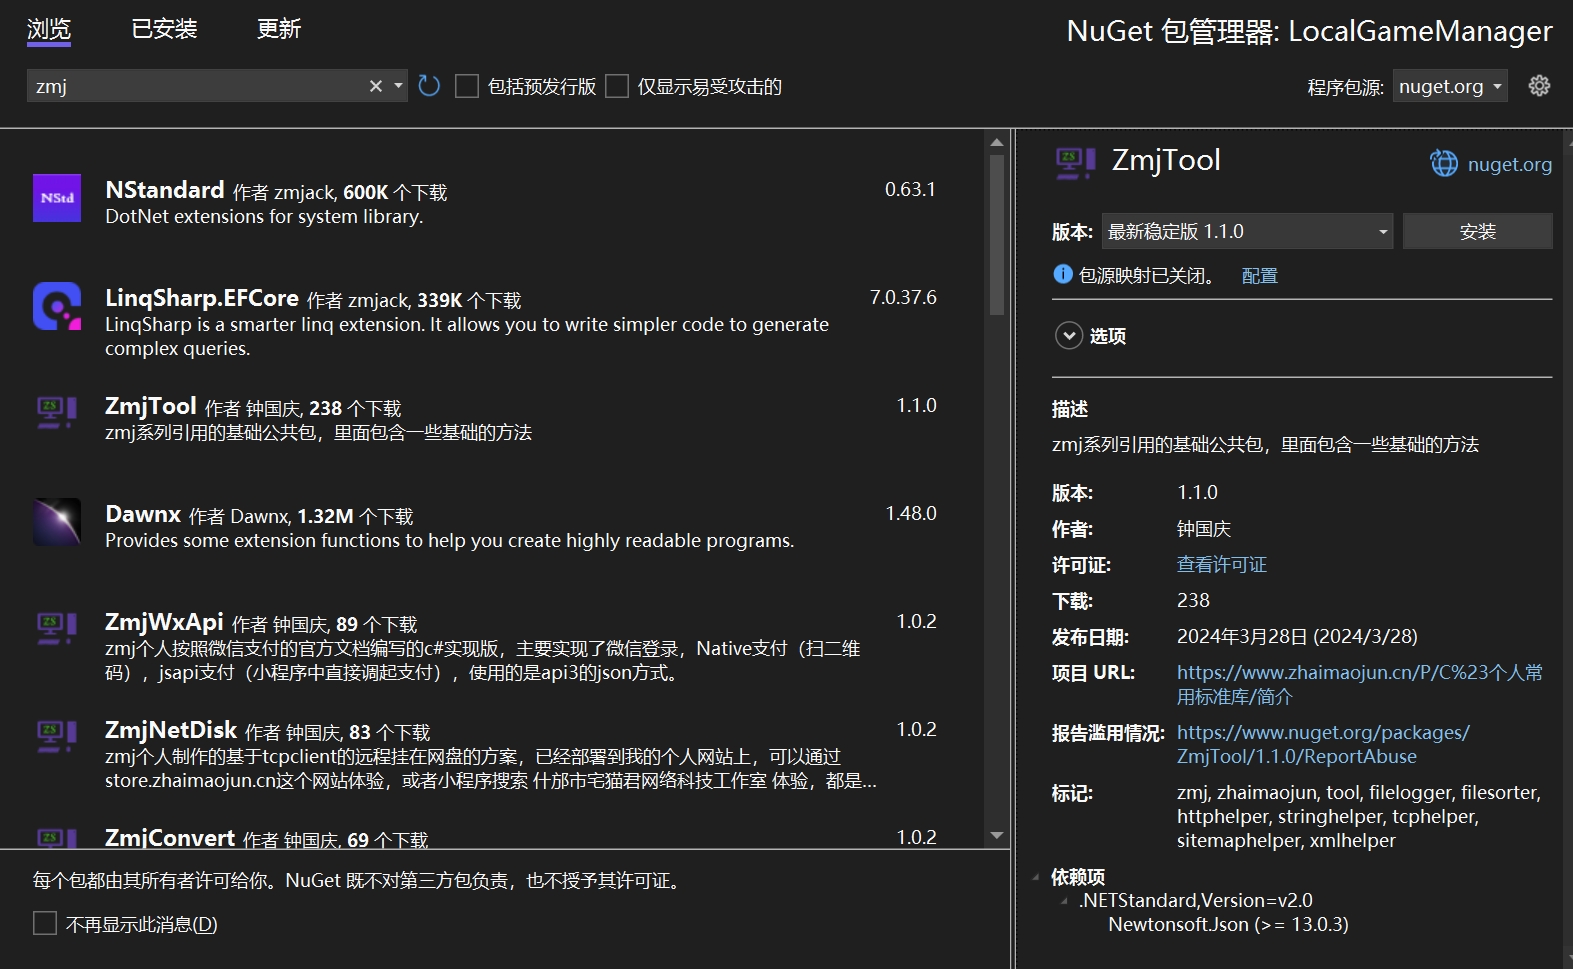Open nuget.org link in details header
The image size is (1573, 969).
(x=1509, y=164)
